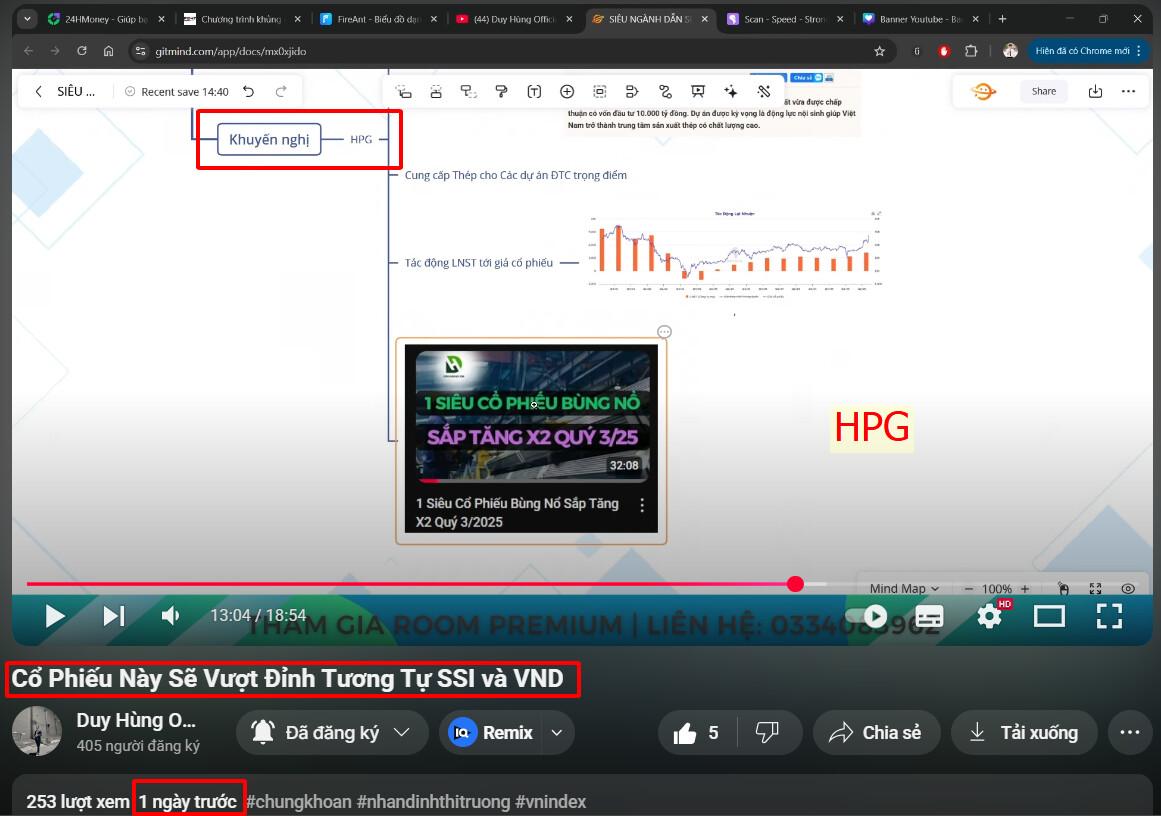
Task: Insert a text element with T tool
Action: click(534, 92)
